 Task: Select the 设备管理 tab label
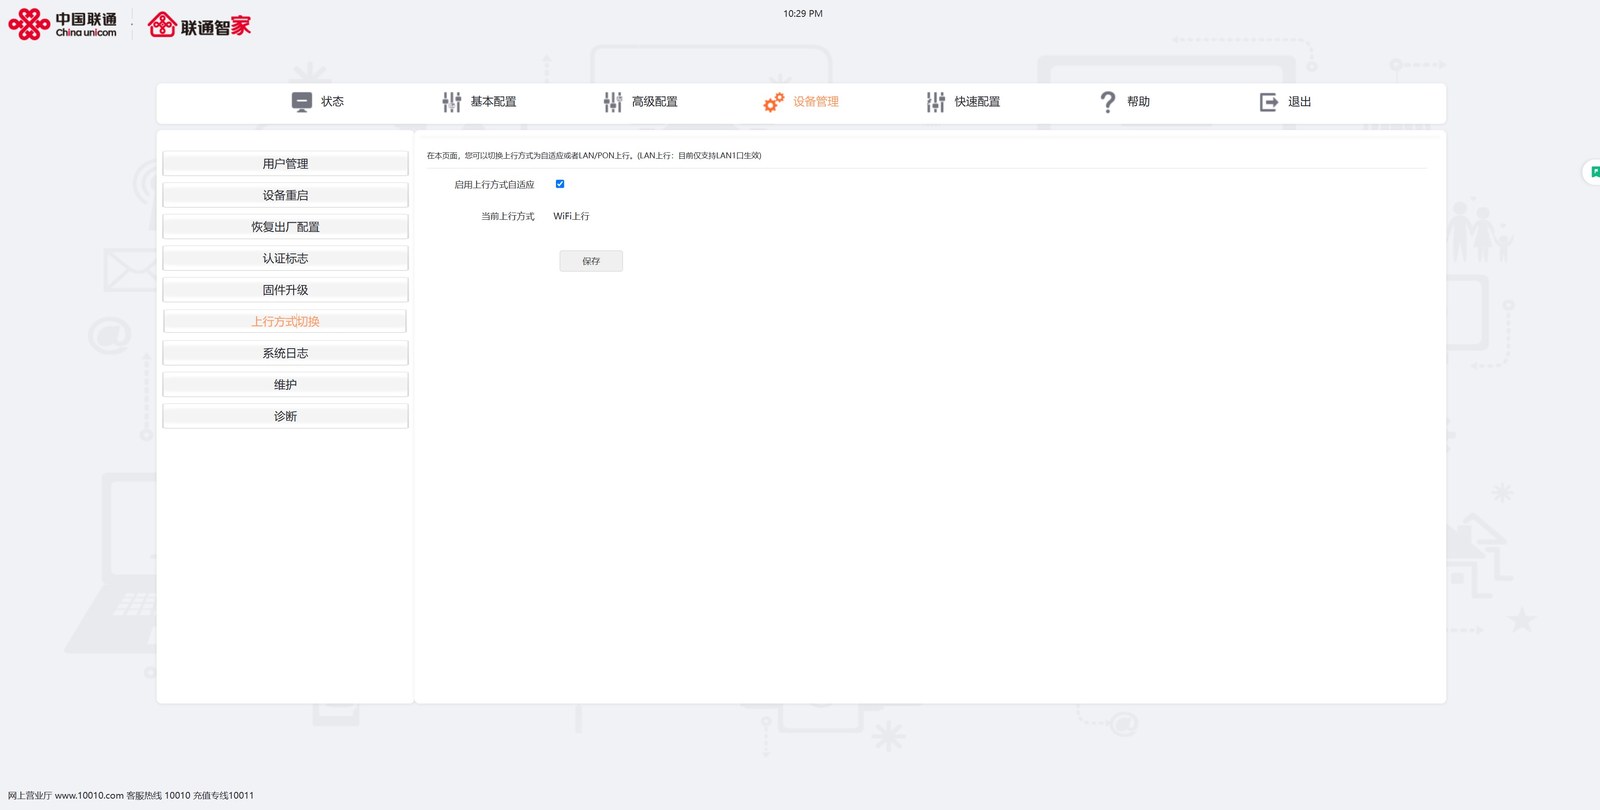pos(816,102)
